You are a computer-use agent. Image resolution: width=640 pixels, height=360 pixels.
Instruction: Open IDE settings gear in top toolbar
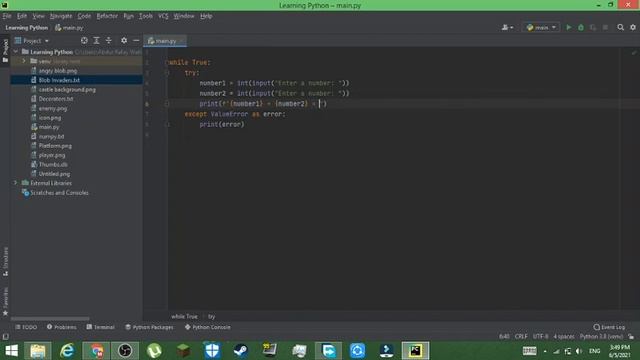click(x=633, y=27)
